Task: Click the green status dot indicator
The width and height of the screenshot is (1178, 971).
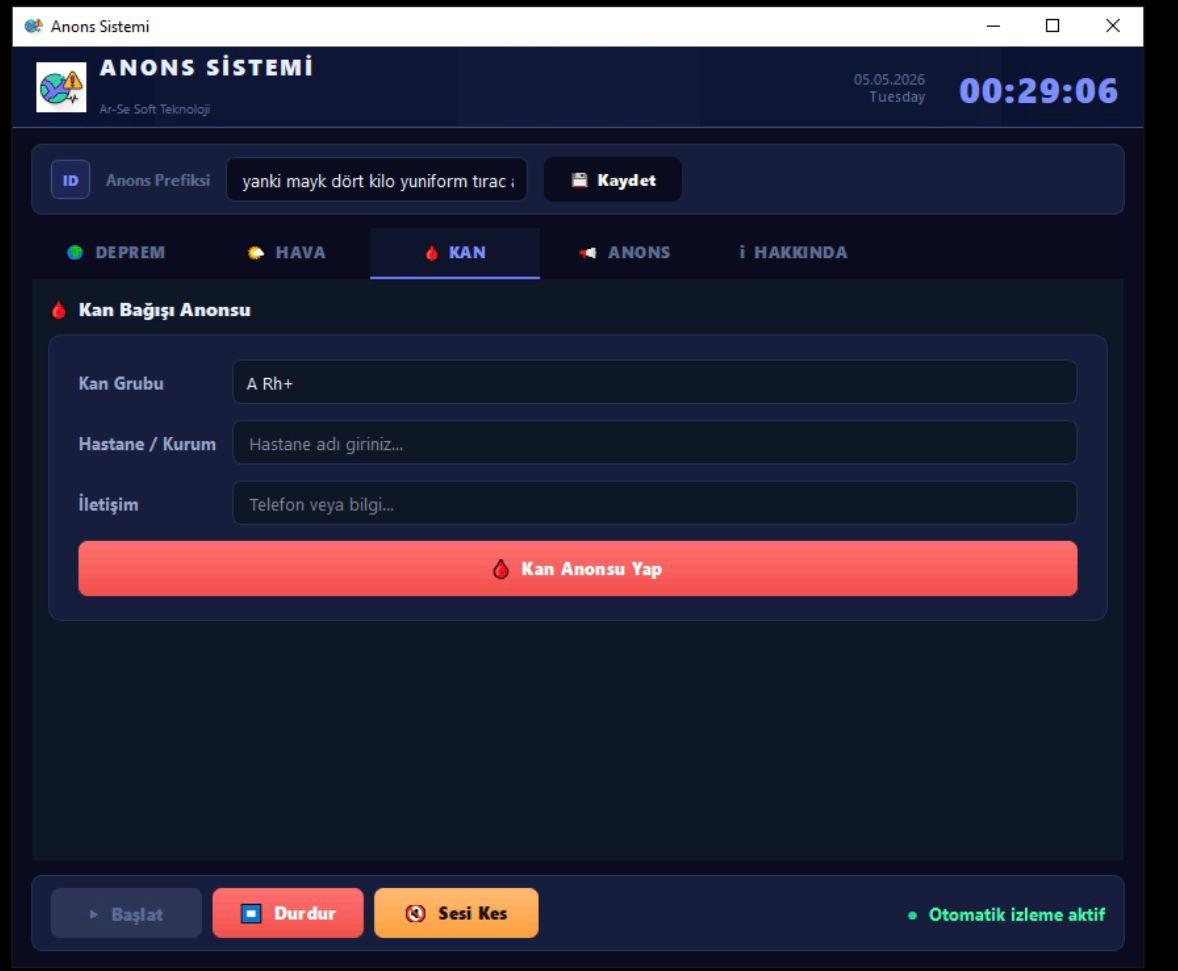Action: [x=912, y=915]
